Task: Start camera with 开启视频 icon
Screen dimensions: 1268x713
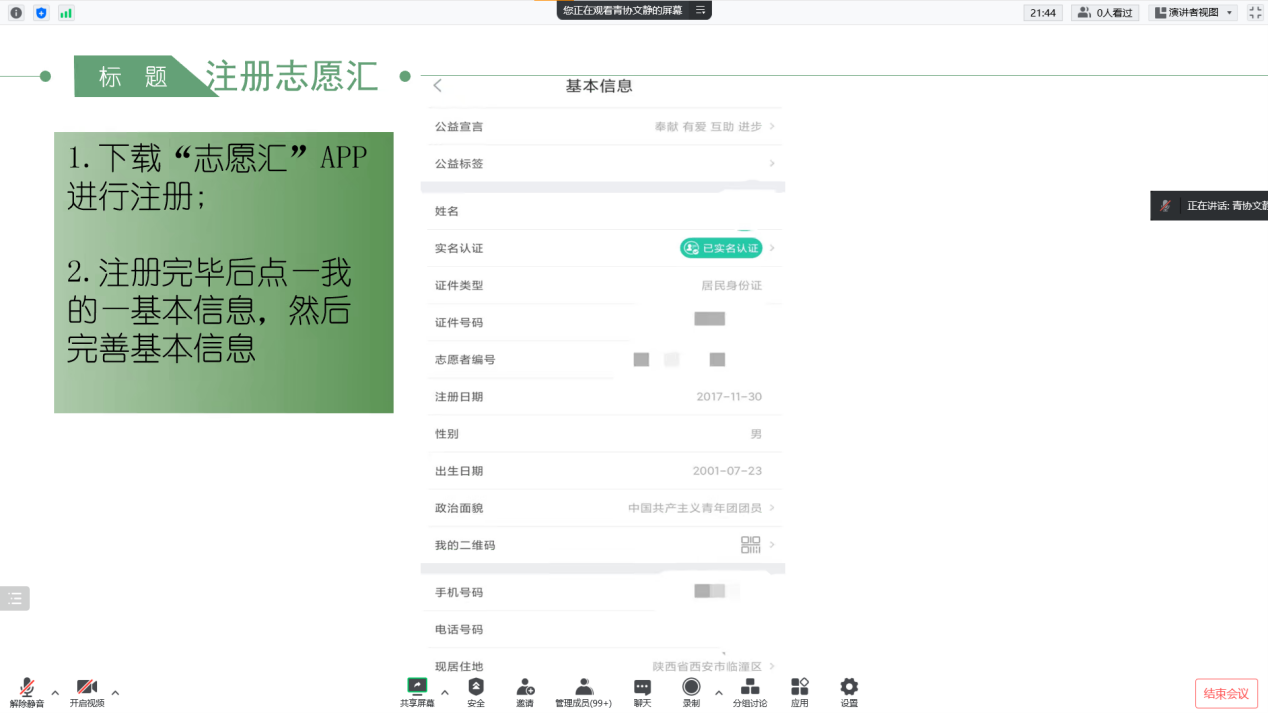Action: pyautogui.click(x=87, y=687)
